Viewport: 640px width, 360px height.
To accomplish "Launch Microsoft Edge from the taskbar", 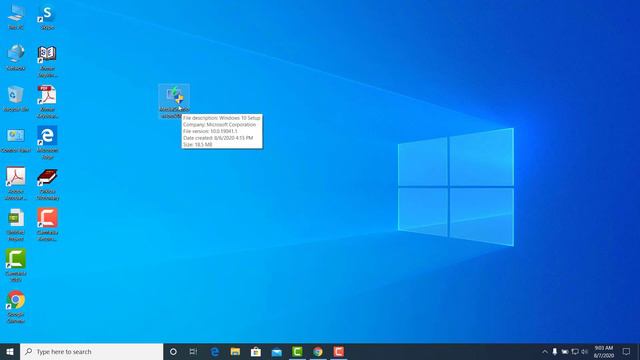I will [215, 351].
